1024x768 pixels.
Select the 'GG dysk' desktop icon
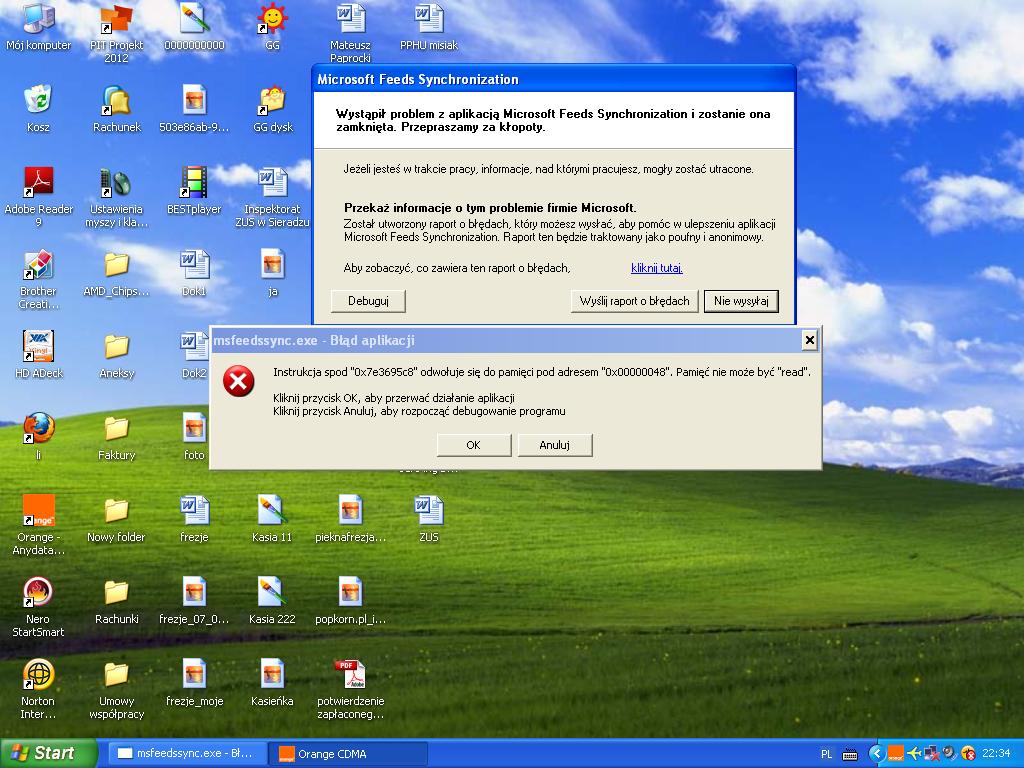point(272,109)
